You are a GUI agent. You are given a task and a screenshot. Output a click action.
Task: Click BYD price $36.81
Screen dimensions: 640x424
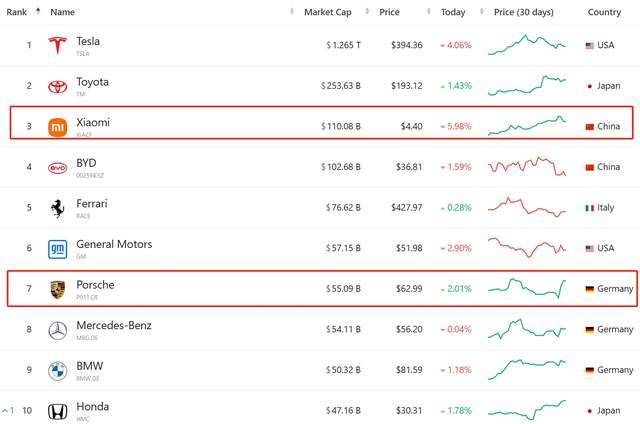click(409, 167)
